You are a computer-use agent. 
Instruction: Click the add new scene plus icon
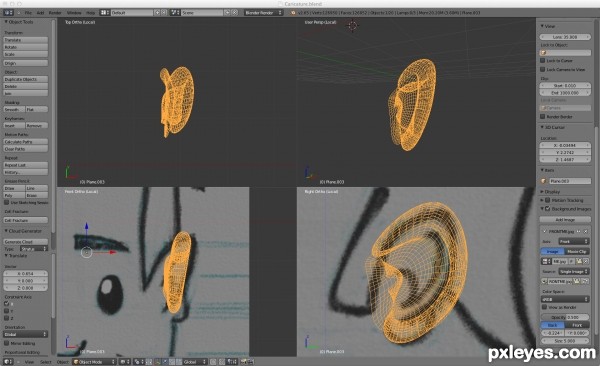click(227, 13)
